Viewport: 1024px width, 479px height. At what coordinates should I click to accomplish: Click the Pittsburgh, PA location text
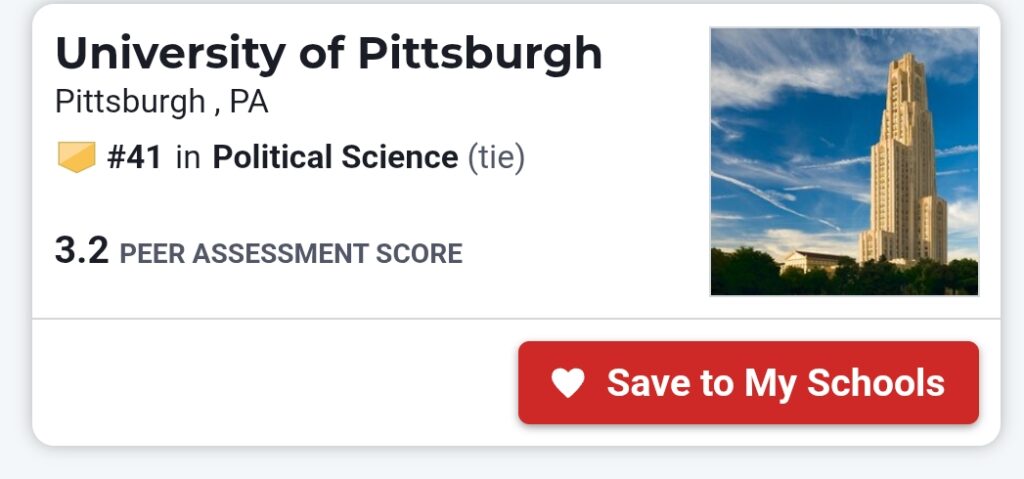(161, 102)
